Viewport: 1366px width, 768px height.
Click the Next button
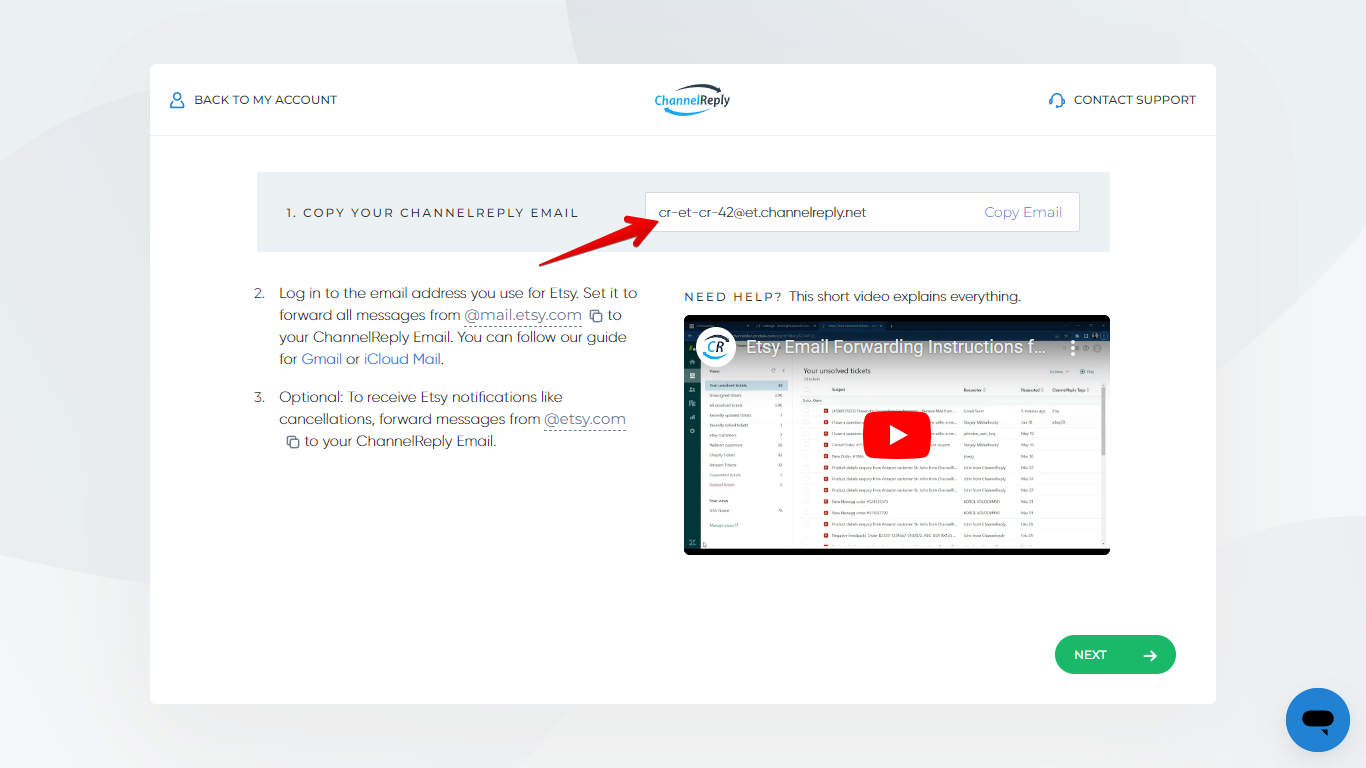1115,655
